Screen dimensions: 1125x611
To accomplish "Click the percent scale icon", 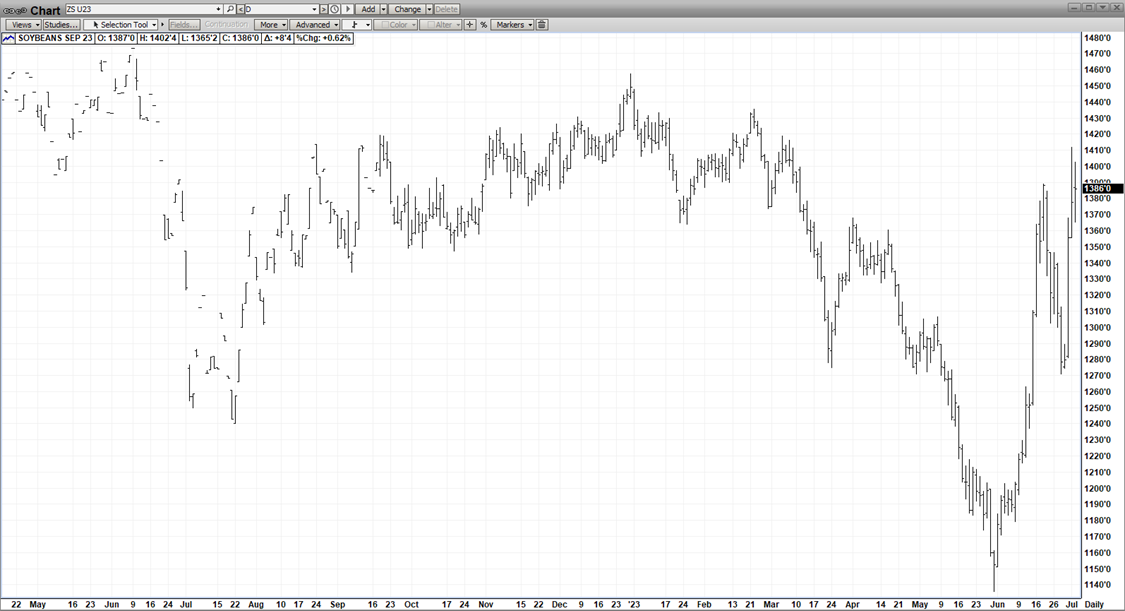I will click(x=484, y=24).
